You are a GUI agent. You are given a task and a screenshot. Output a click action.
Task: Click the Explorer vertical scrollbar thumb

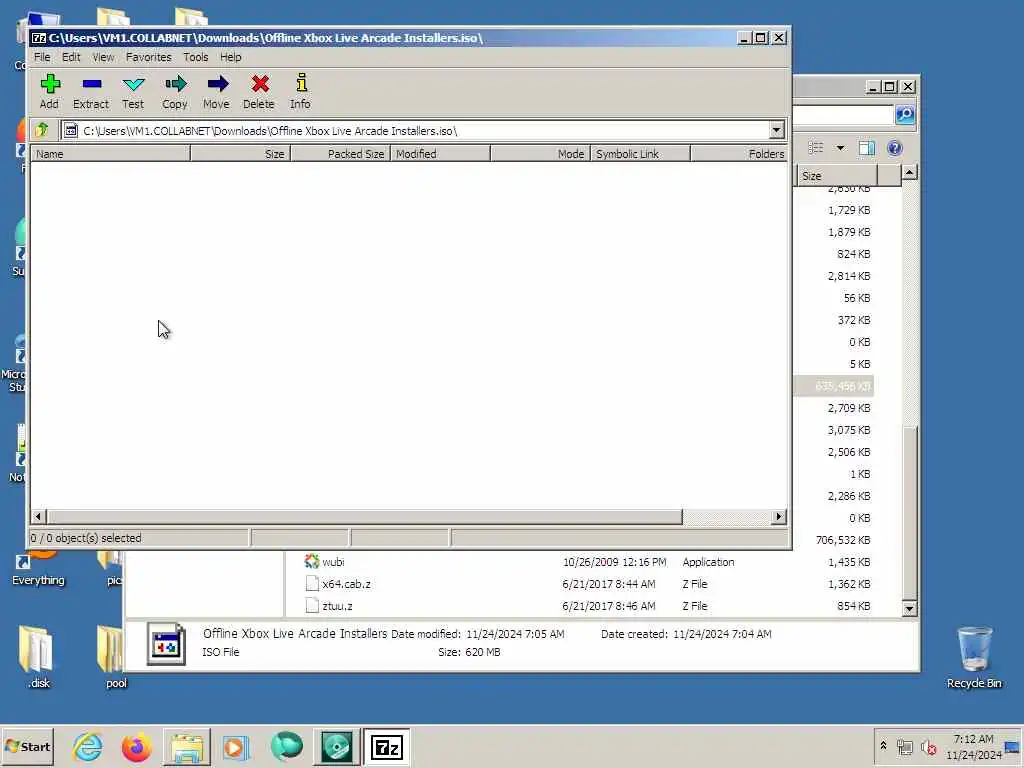pos(909,513)
